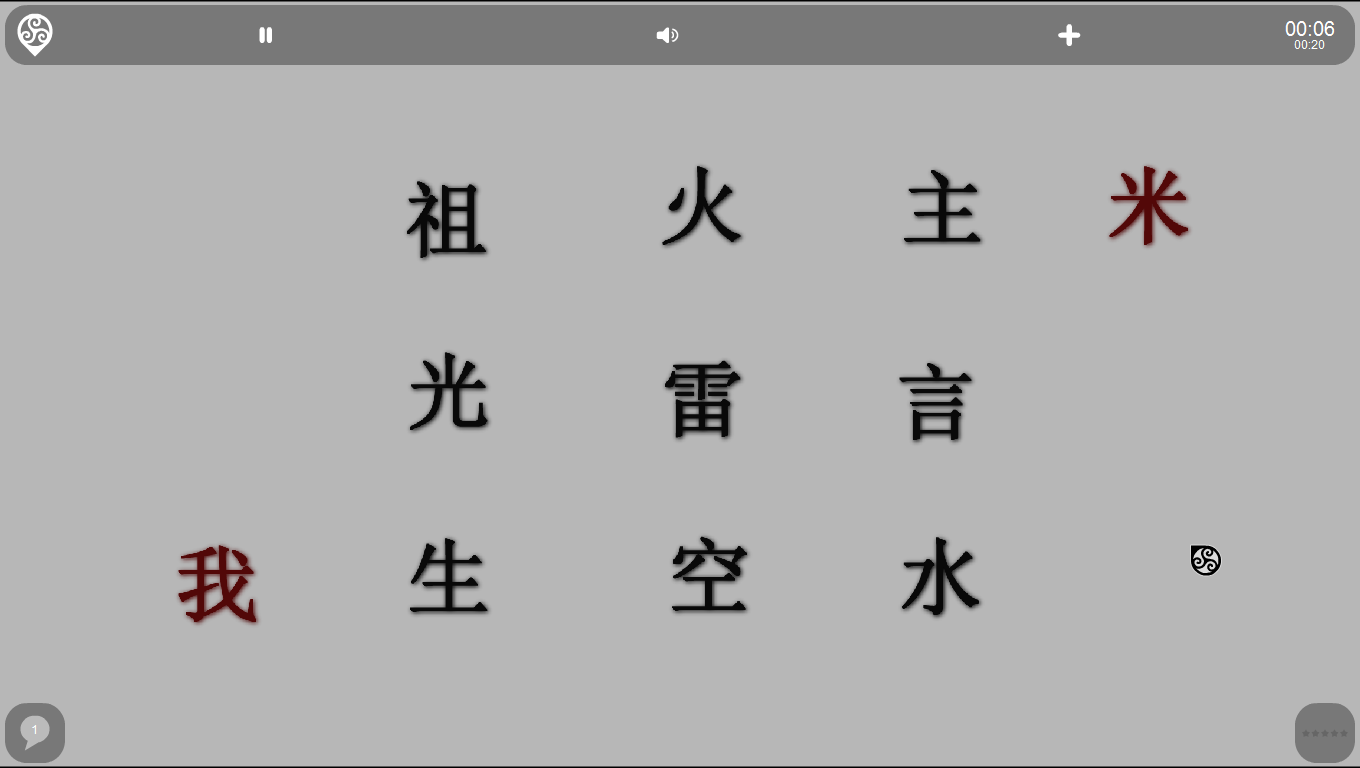Select the red 米 character
Image resolution: width=1360 pixels, height=768 pixels.
tap(1149, 206)
